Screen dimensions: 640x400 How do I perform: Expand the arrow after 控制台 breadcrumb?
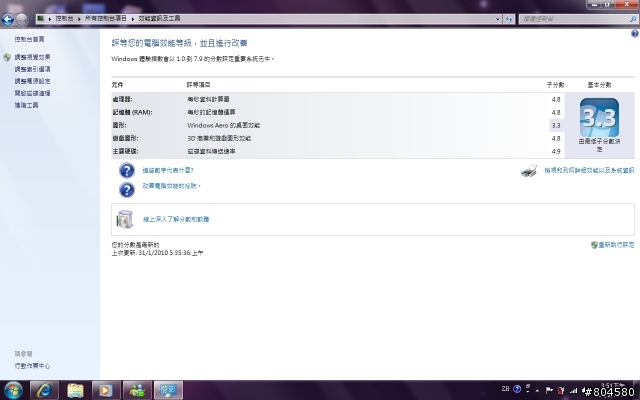pyautogui.click(x=79, y=19)
